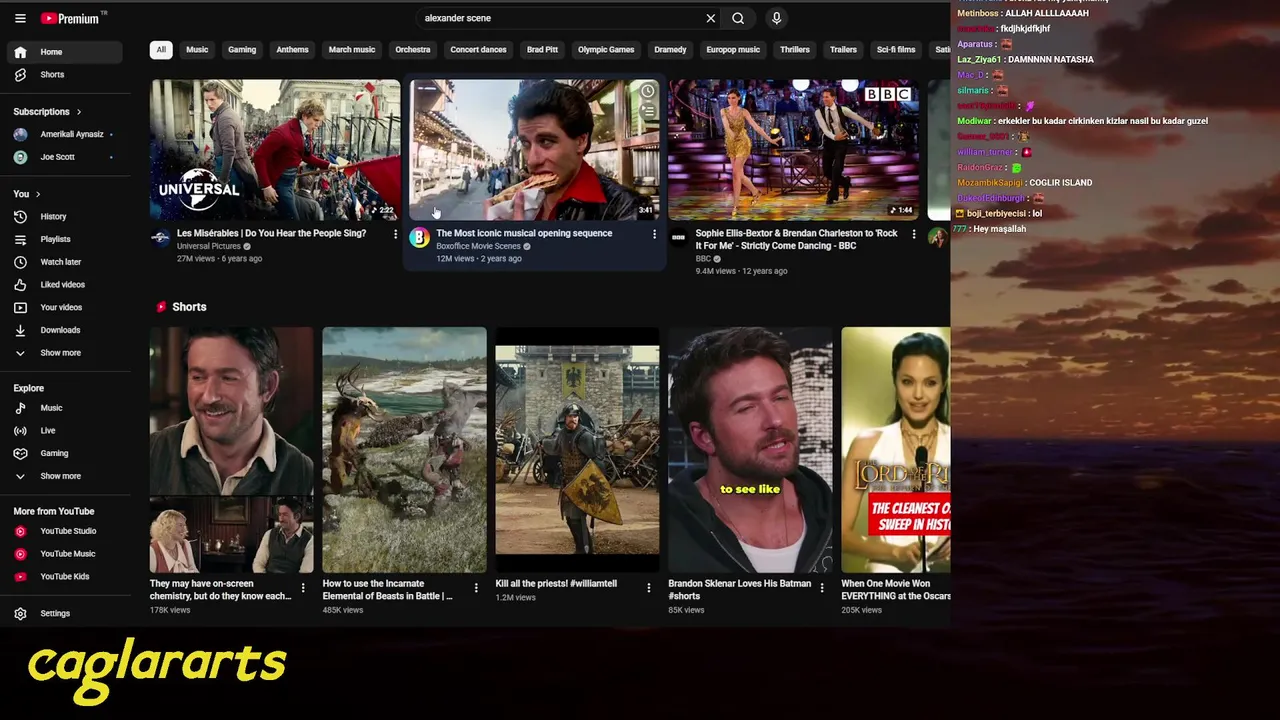The height and width of the screenshot is (720, 1280).
Task: Open options for 'Kill all the priests' short
Action: (648, 588)
